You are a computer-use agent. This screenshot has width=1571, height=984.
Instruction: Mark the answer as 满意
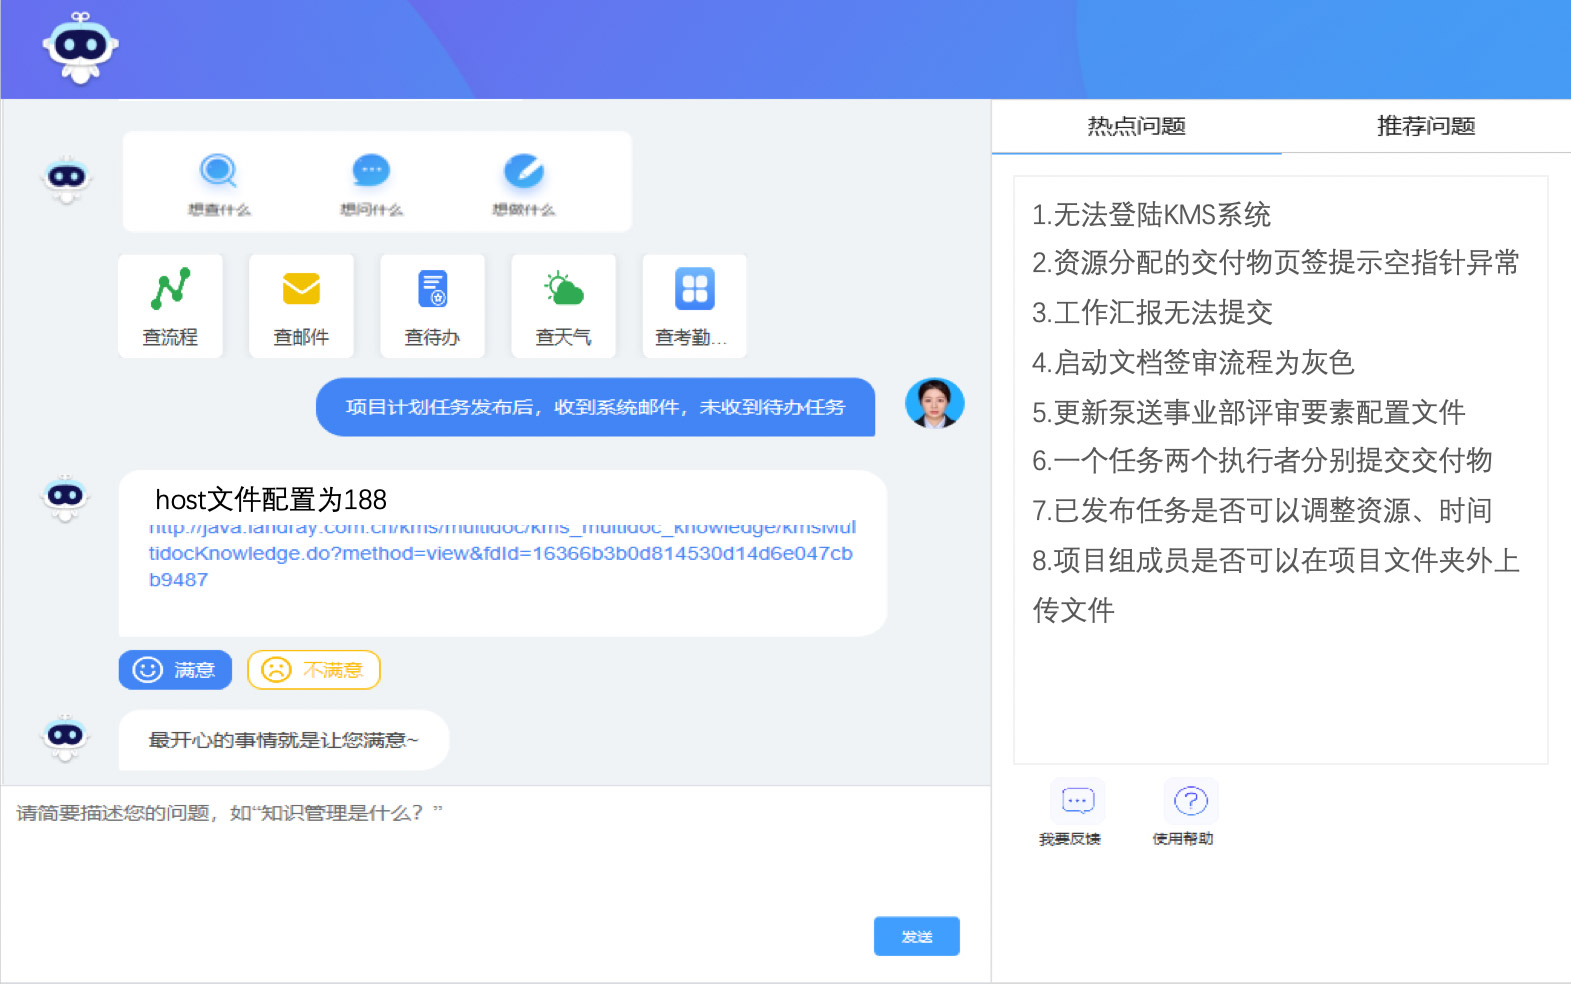pyautogui.click(x=175, y=670)
